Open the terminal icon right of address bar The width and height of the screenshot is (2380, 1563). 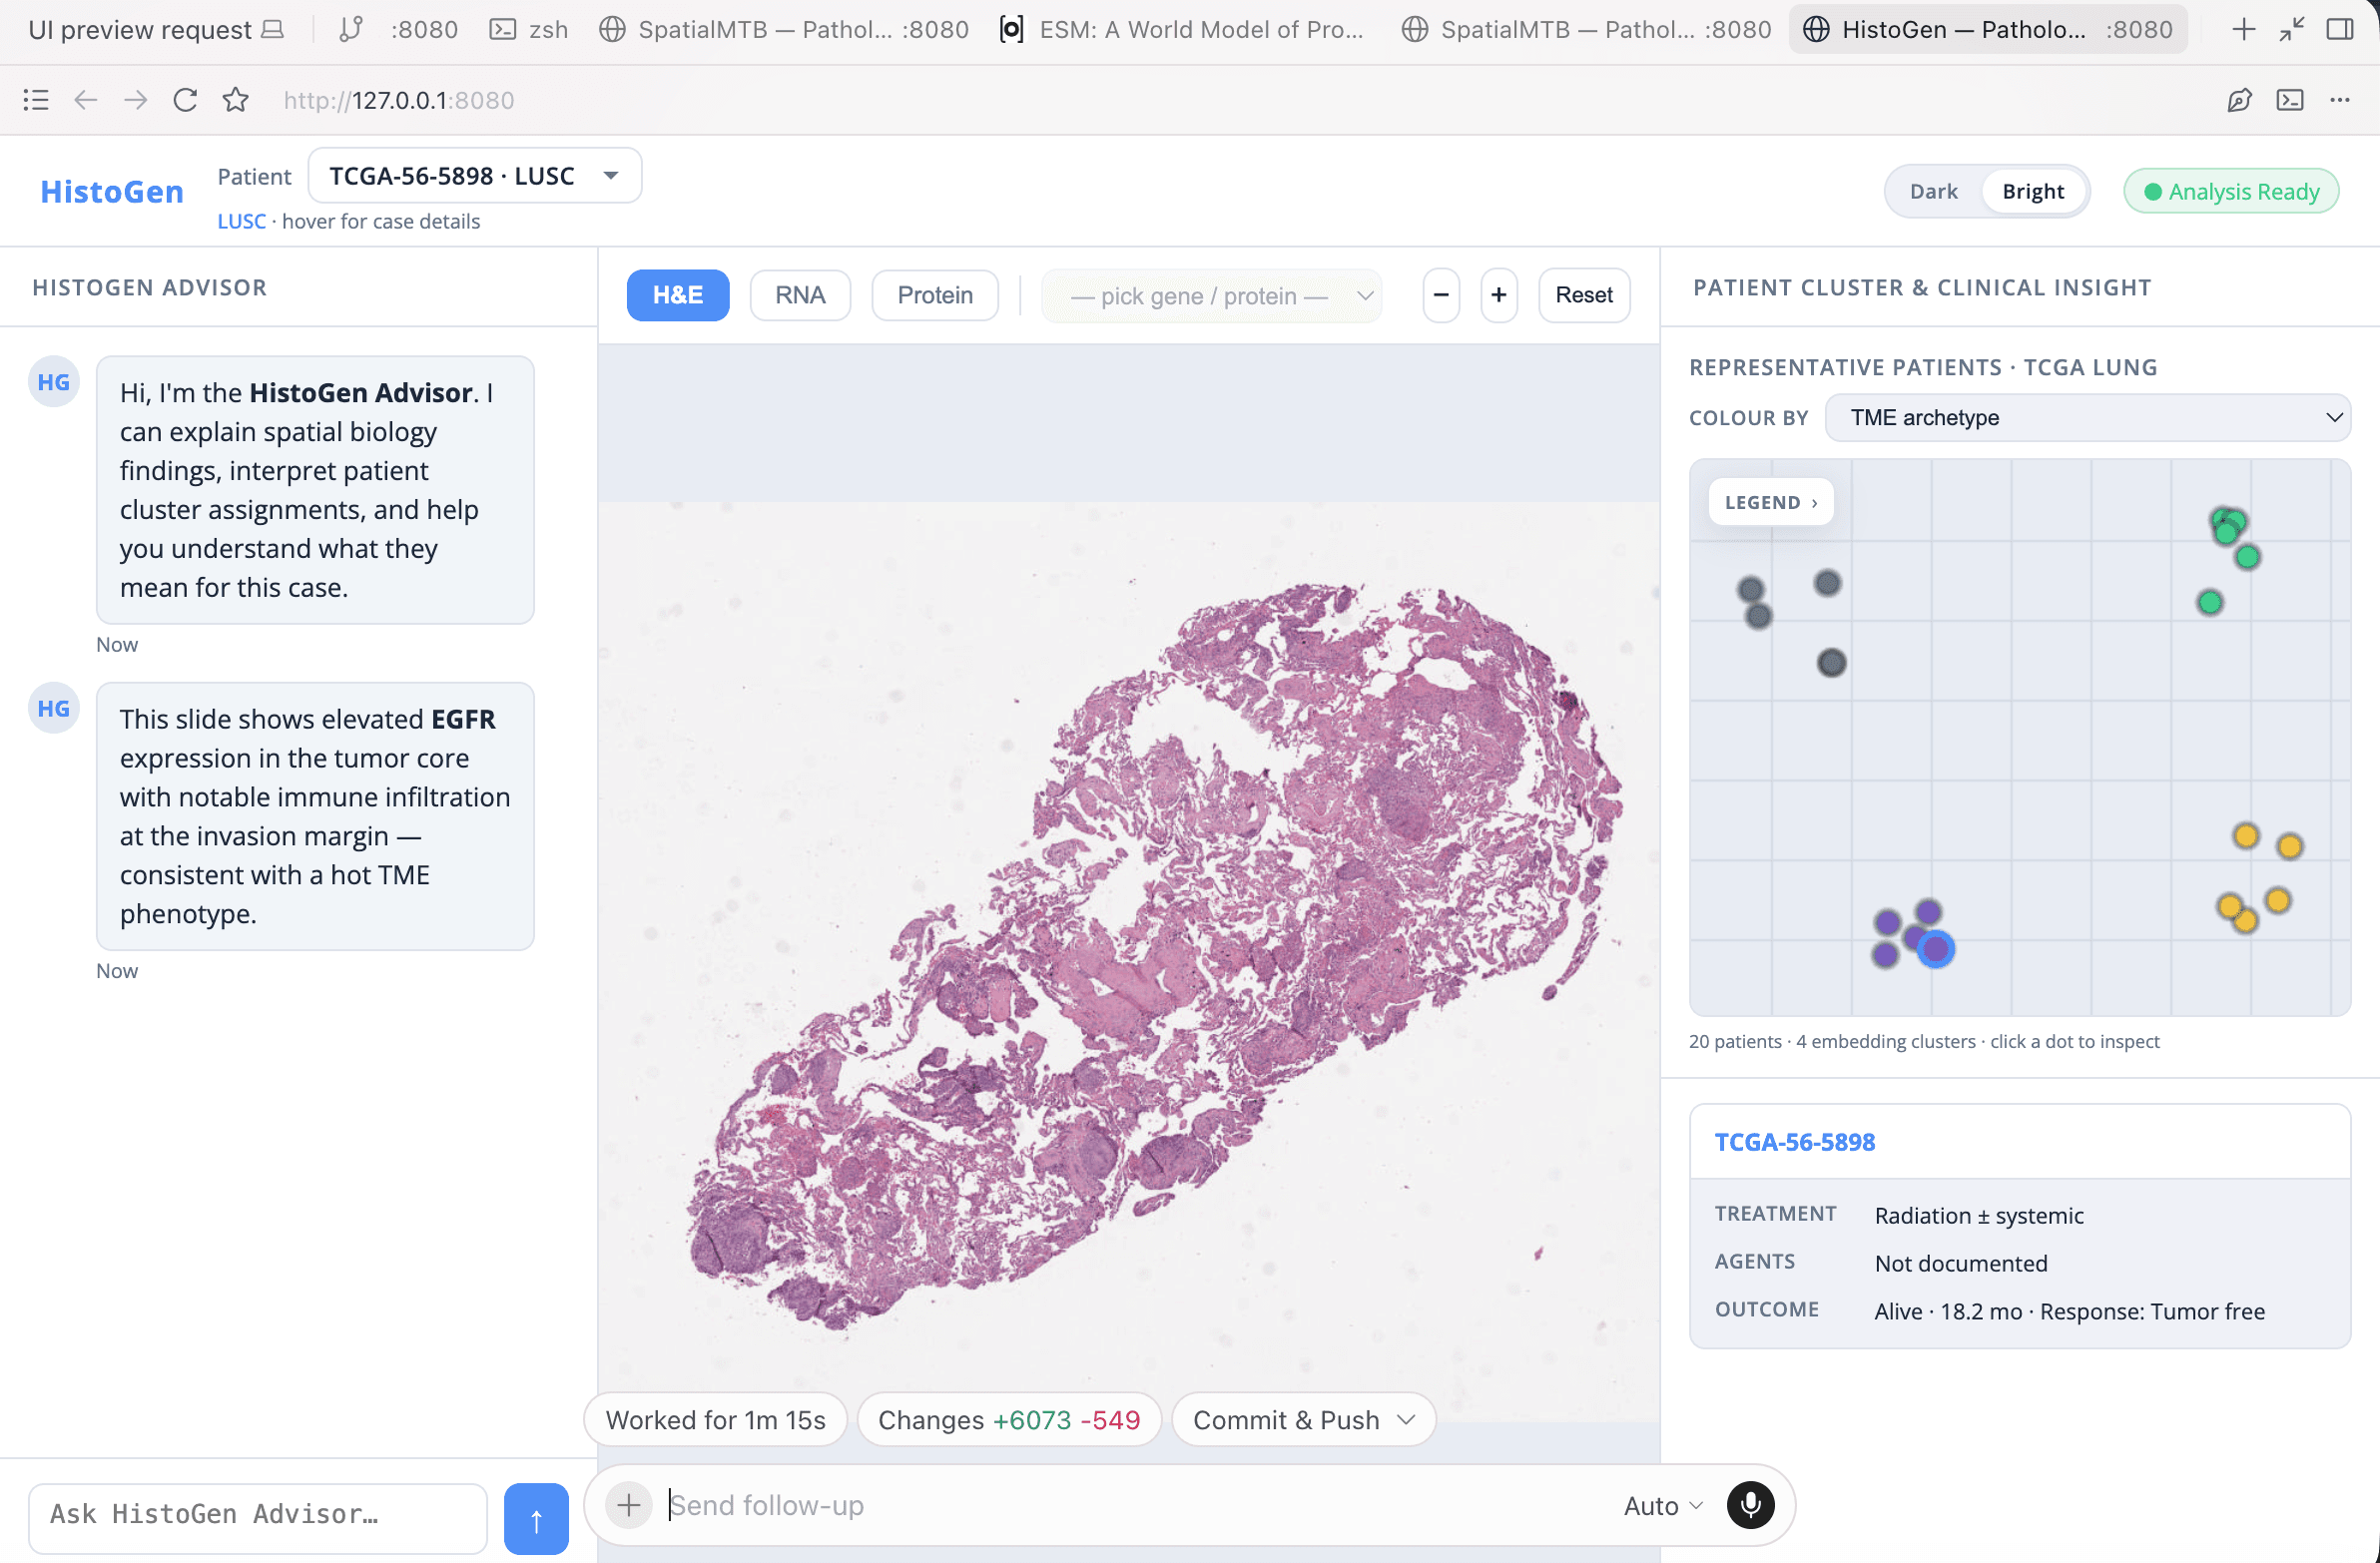(x=2290, y=100)
